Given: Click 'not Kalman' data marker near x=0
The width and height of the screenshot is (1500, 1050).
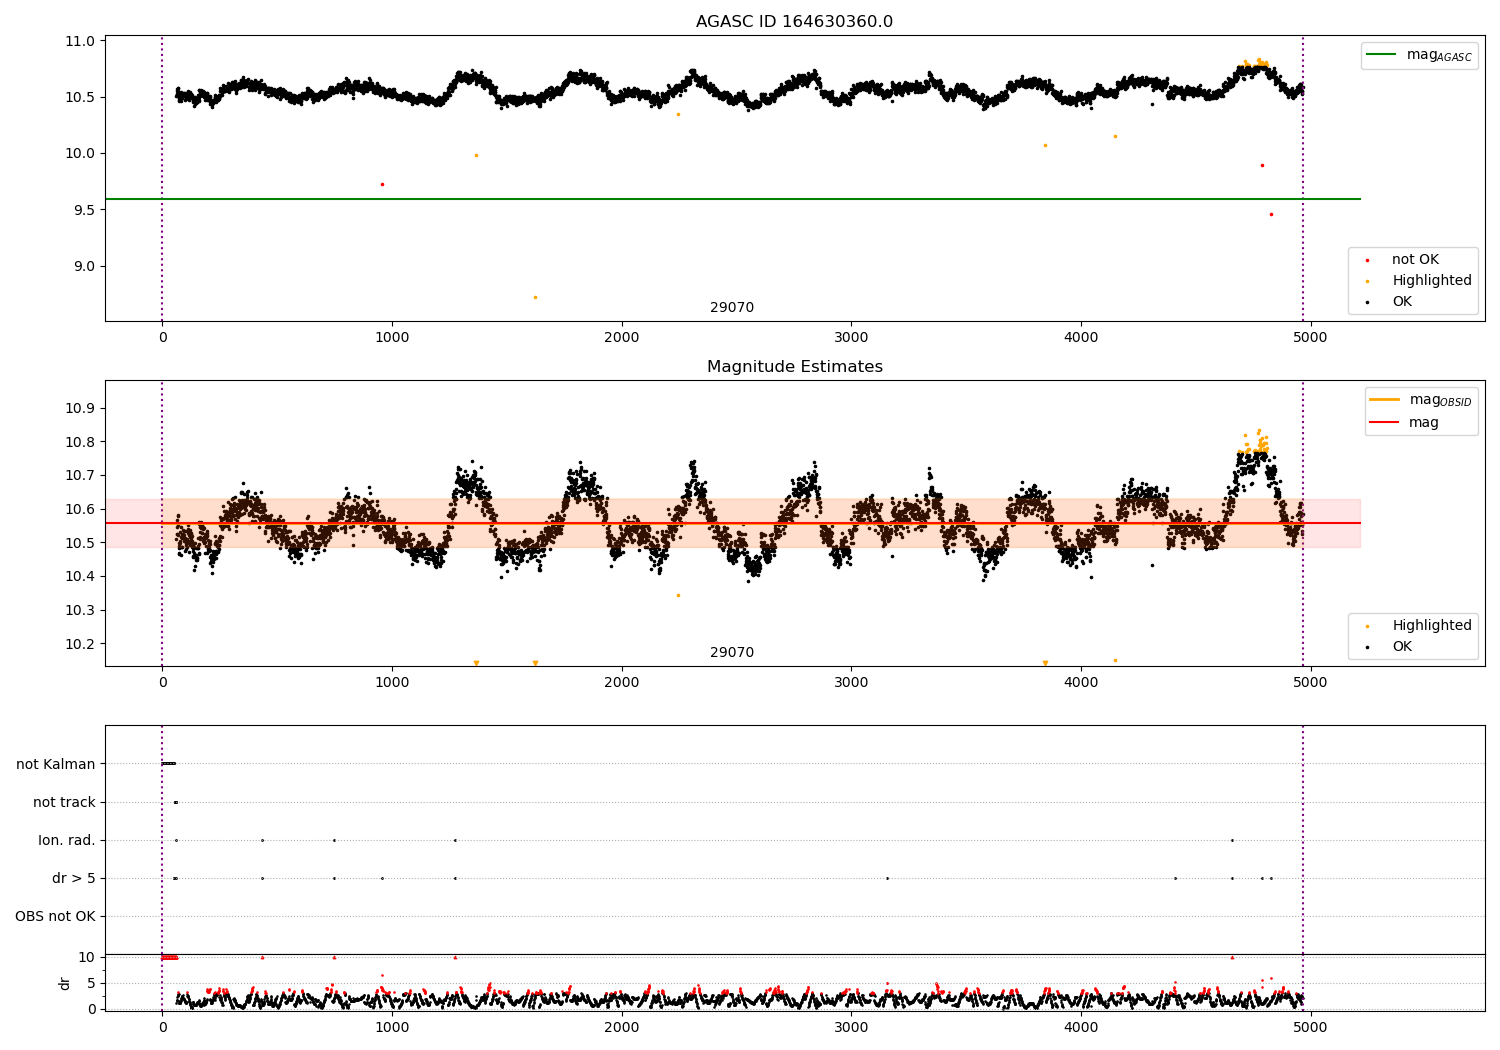Looking at the screenshot, I should coord(169,764).
